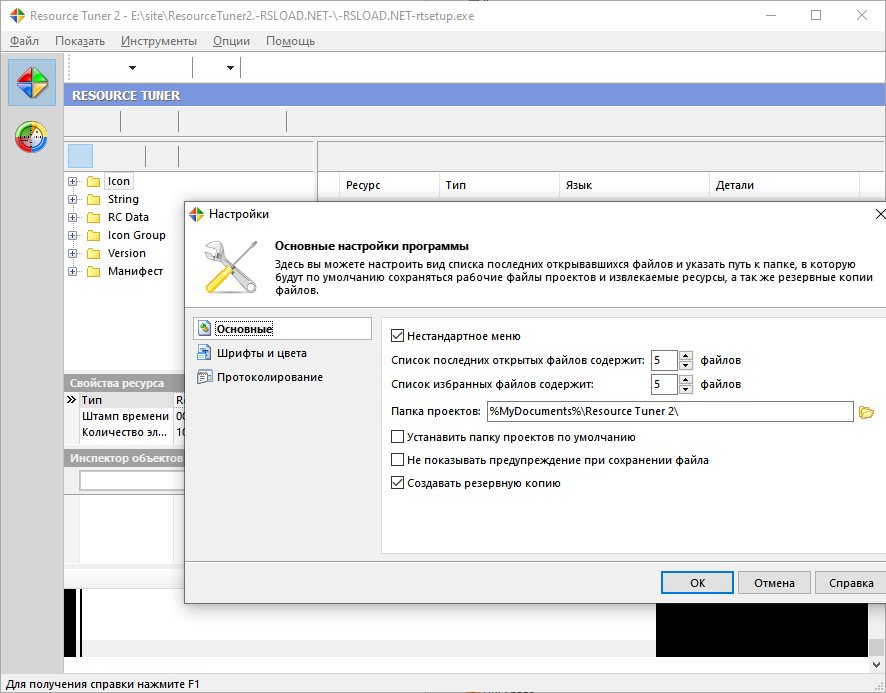The width and height of the screenshot is (886, 693).
Task: Select Основные settings category icon
Action: [204, 329]
